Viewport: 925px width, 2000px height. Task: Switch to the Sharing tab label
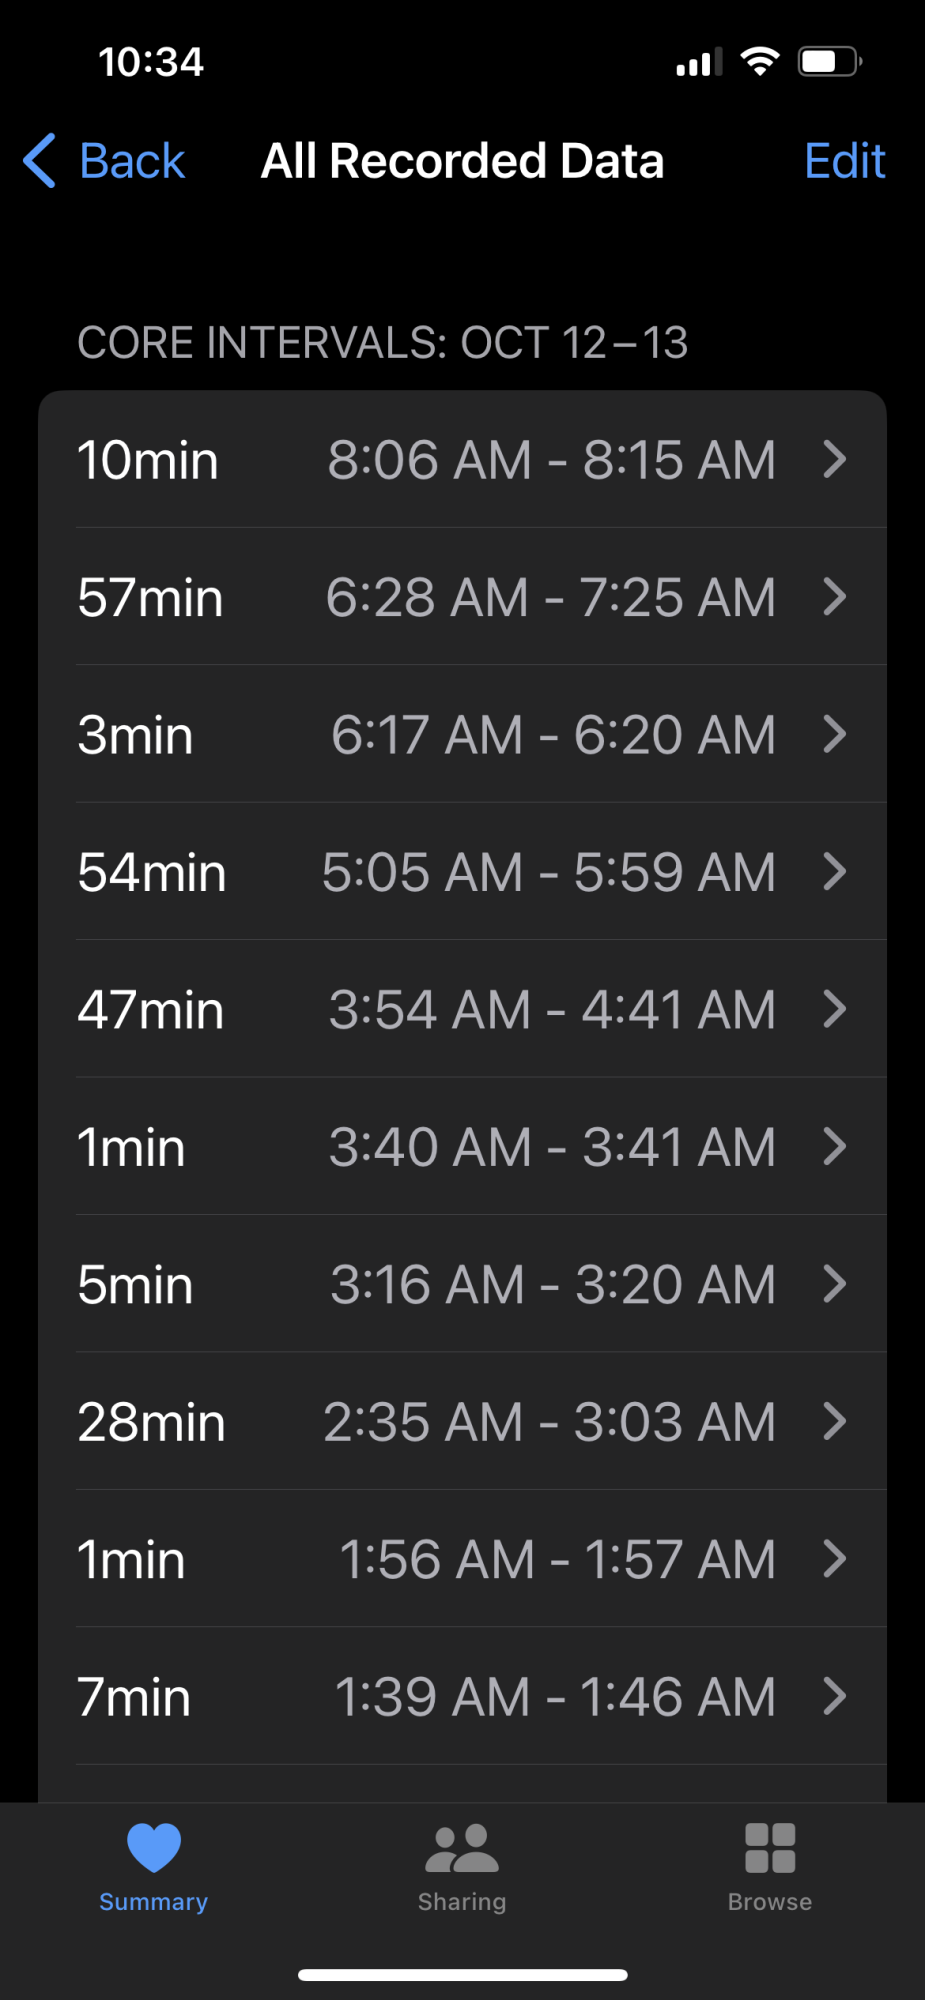coord(462,1902)
